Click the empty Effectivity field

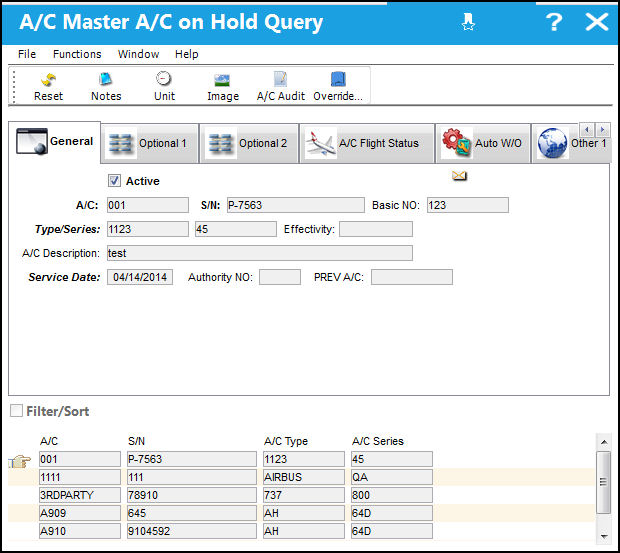coord(376,229)
